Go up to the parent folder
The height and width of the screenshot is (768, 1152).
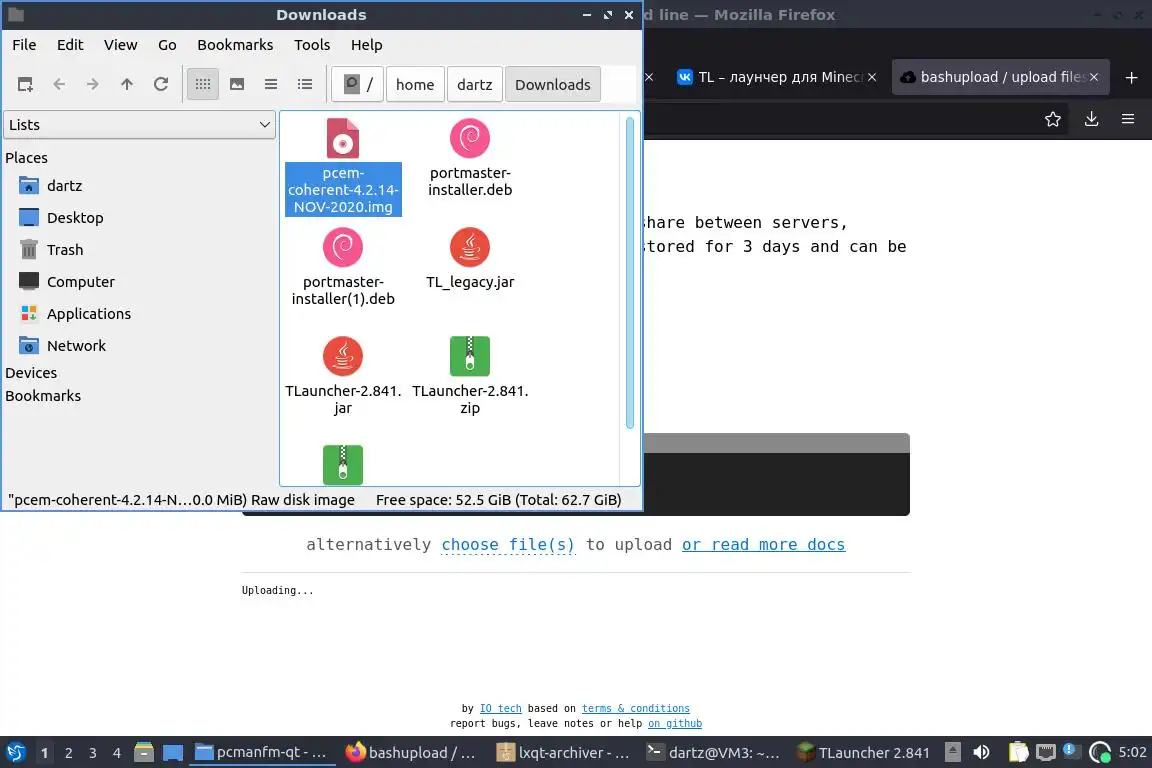point(127,85)
